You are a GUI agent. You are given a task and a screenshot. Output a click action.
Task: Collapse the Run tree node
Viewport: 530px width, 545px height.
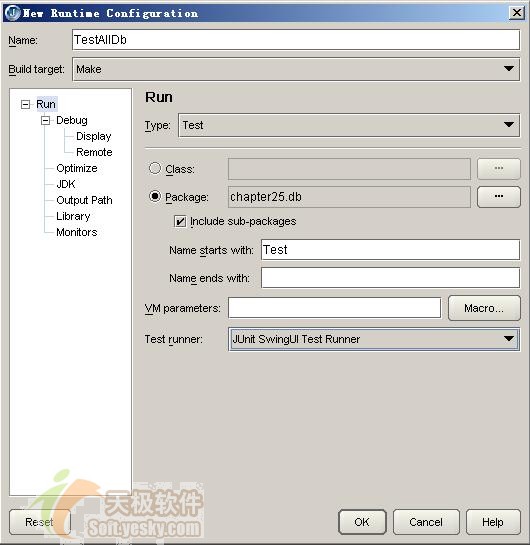coord(25,104)
